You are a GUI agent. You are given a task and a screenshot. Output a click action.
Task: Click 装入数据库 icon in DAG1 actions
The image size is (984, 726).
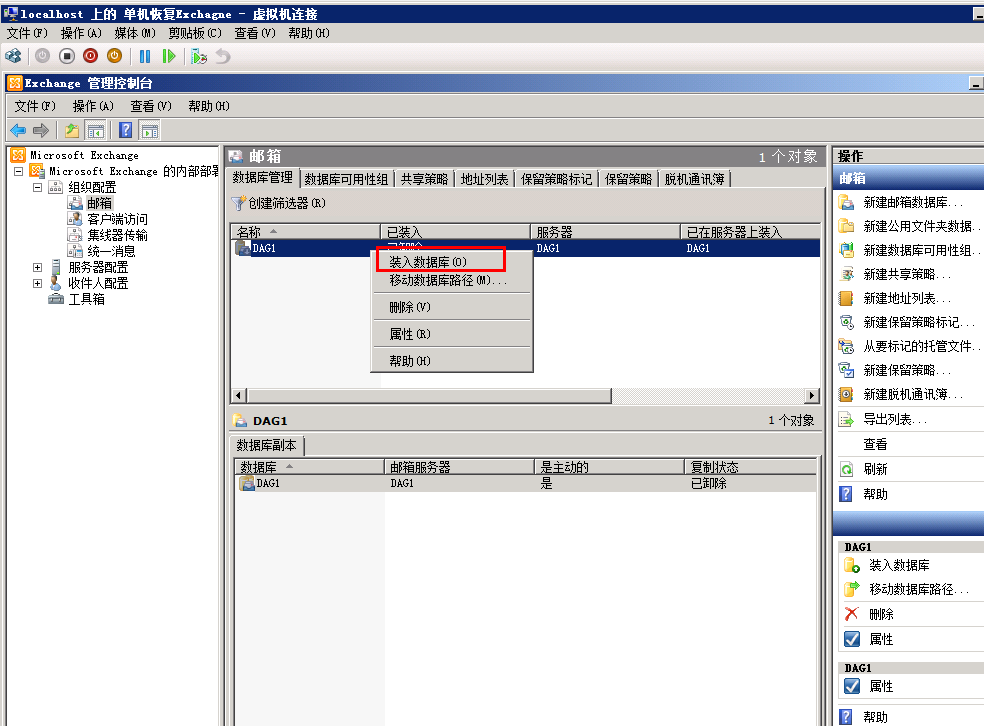tap(852, 565)
